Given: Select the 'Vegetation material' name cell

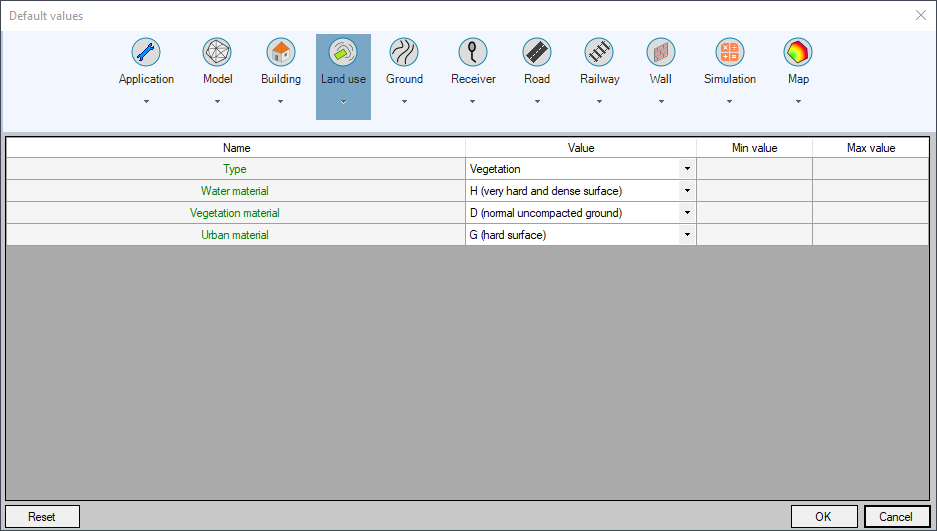Looking at the screenshot, I should click(x=236, y=213).
